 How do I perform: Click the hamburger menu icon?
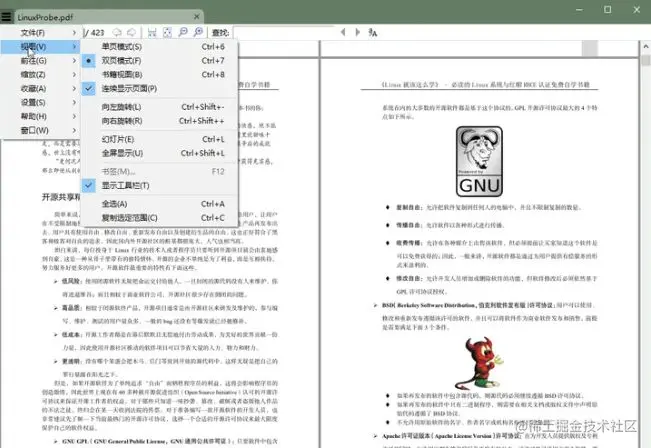point(6,17)
